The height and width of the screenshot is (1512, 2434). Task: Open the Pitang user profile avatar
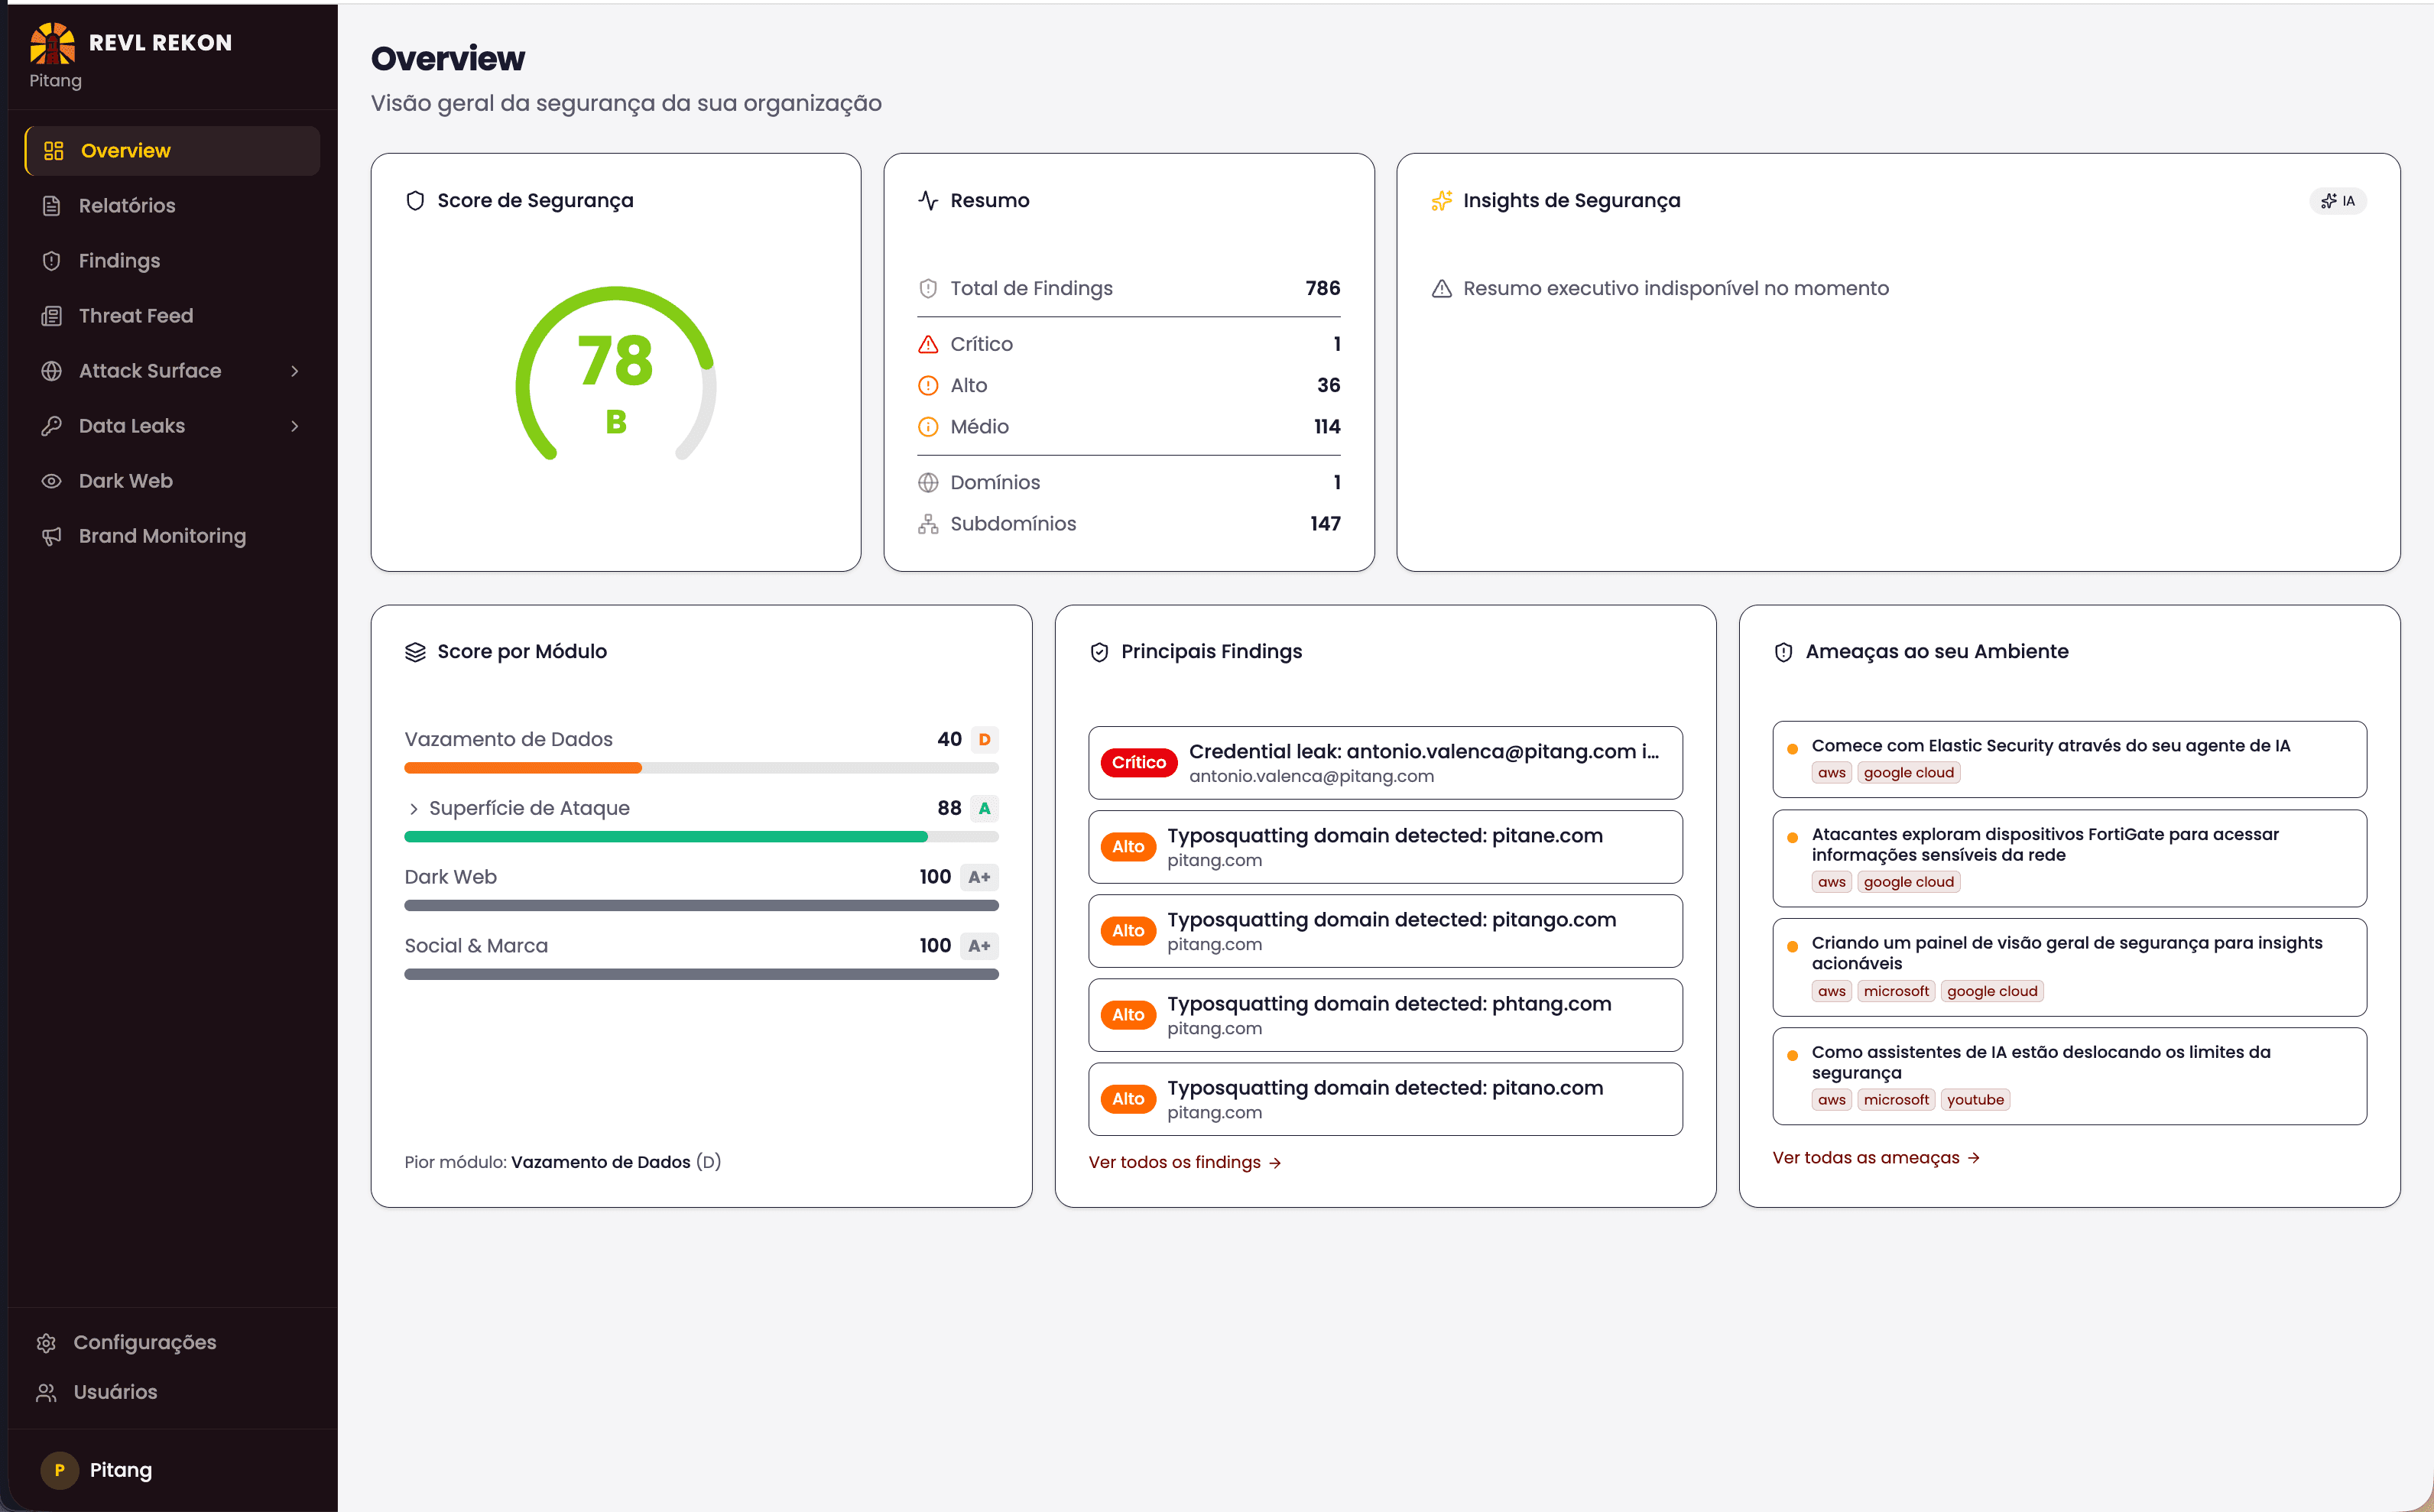59,1470
